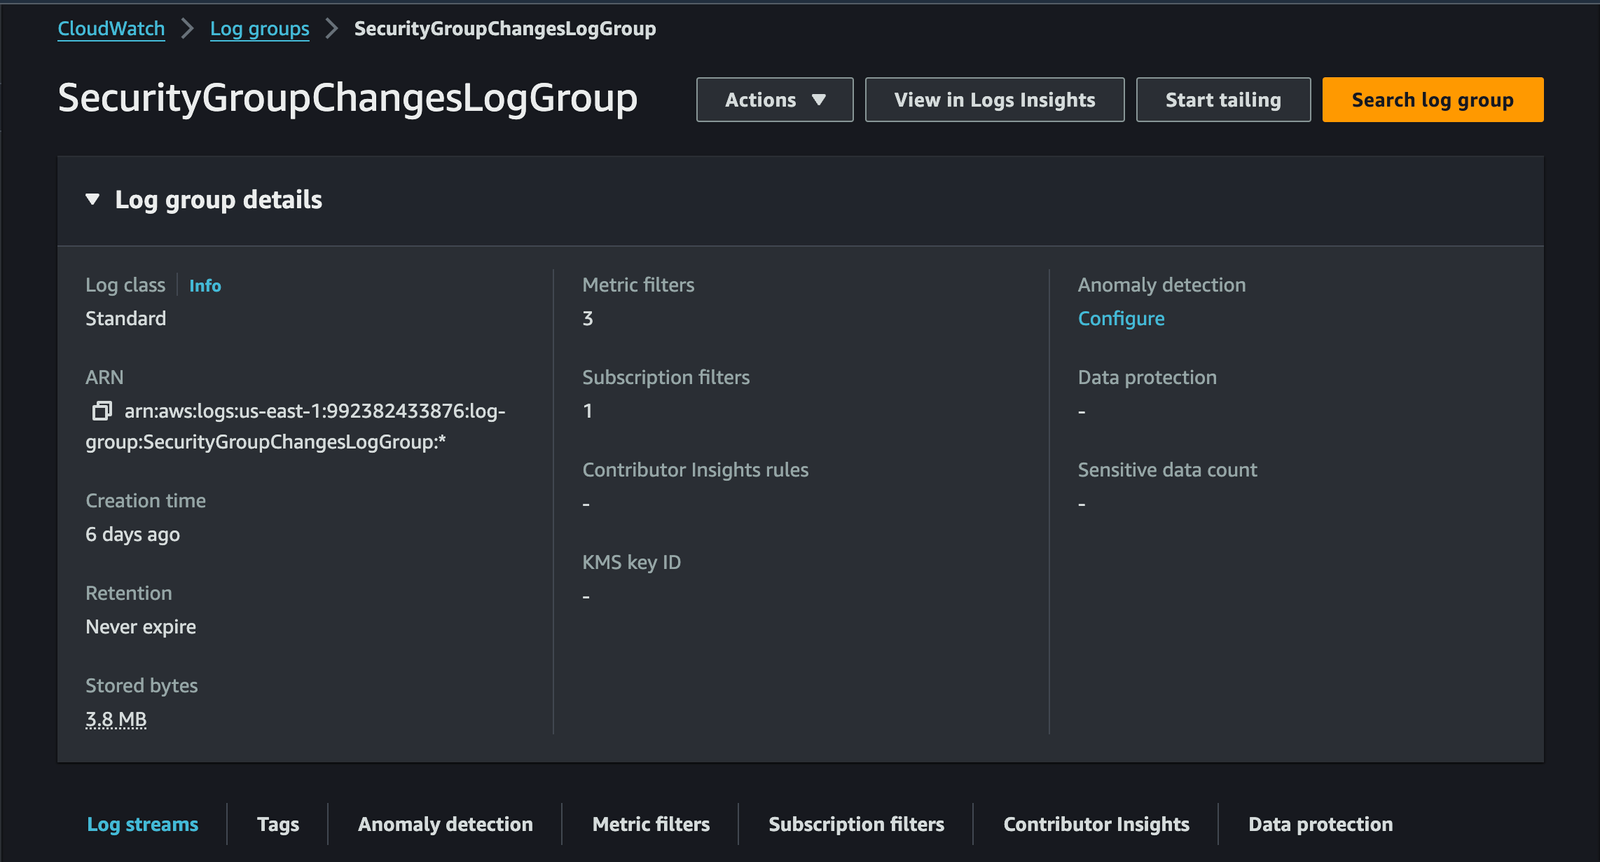The image size is (1600, 862).
Task: Go to the Contributor Insights tab
Action: pos(1096,825)
